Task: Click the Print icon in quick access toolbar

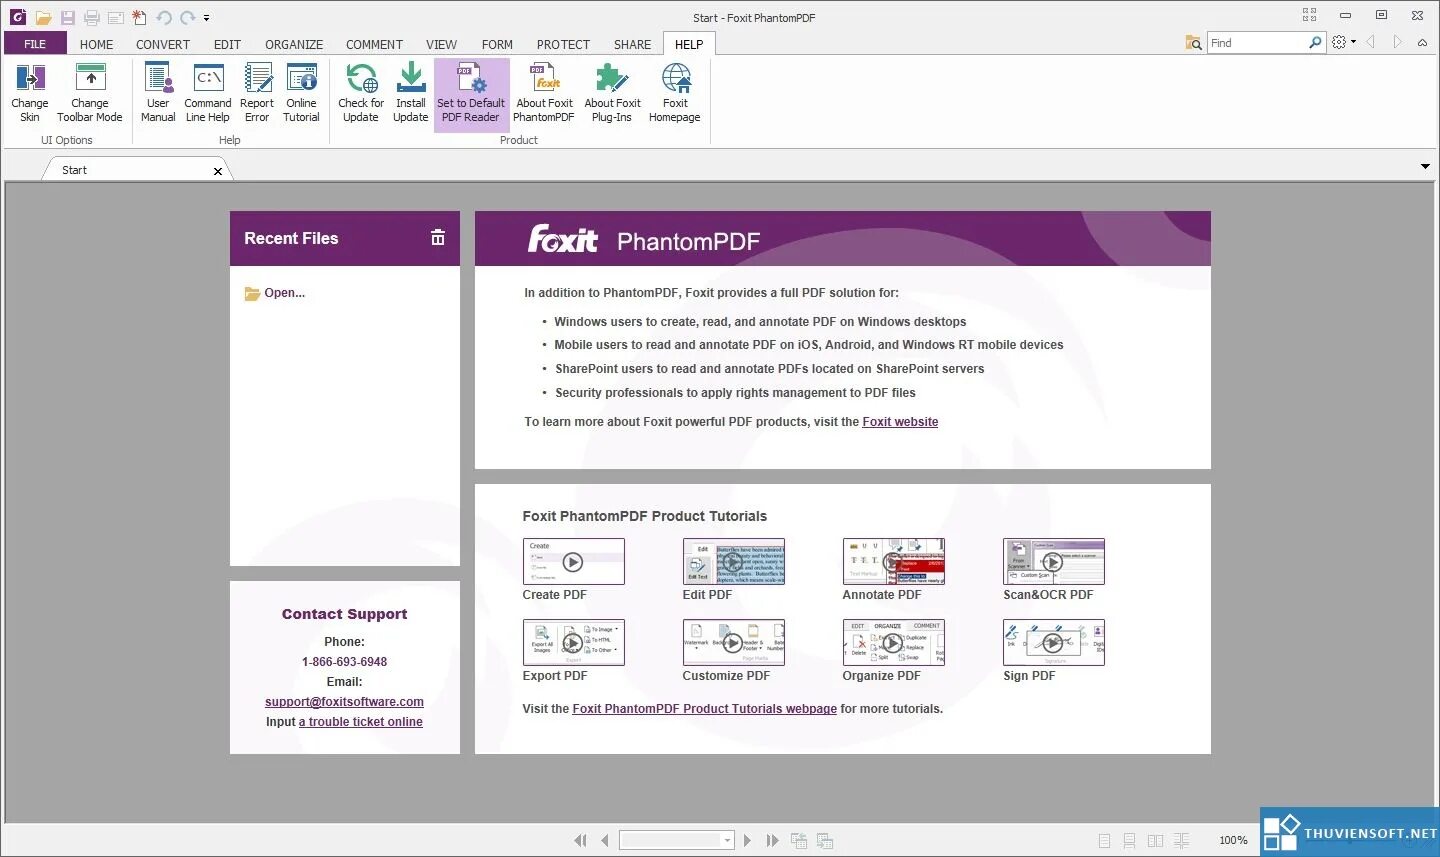Action: 92,18
